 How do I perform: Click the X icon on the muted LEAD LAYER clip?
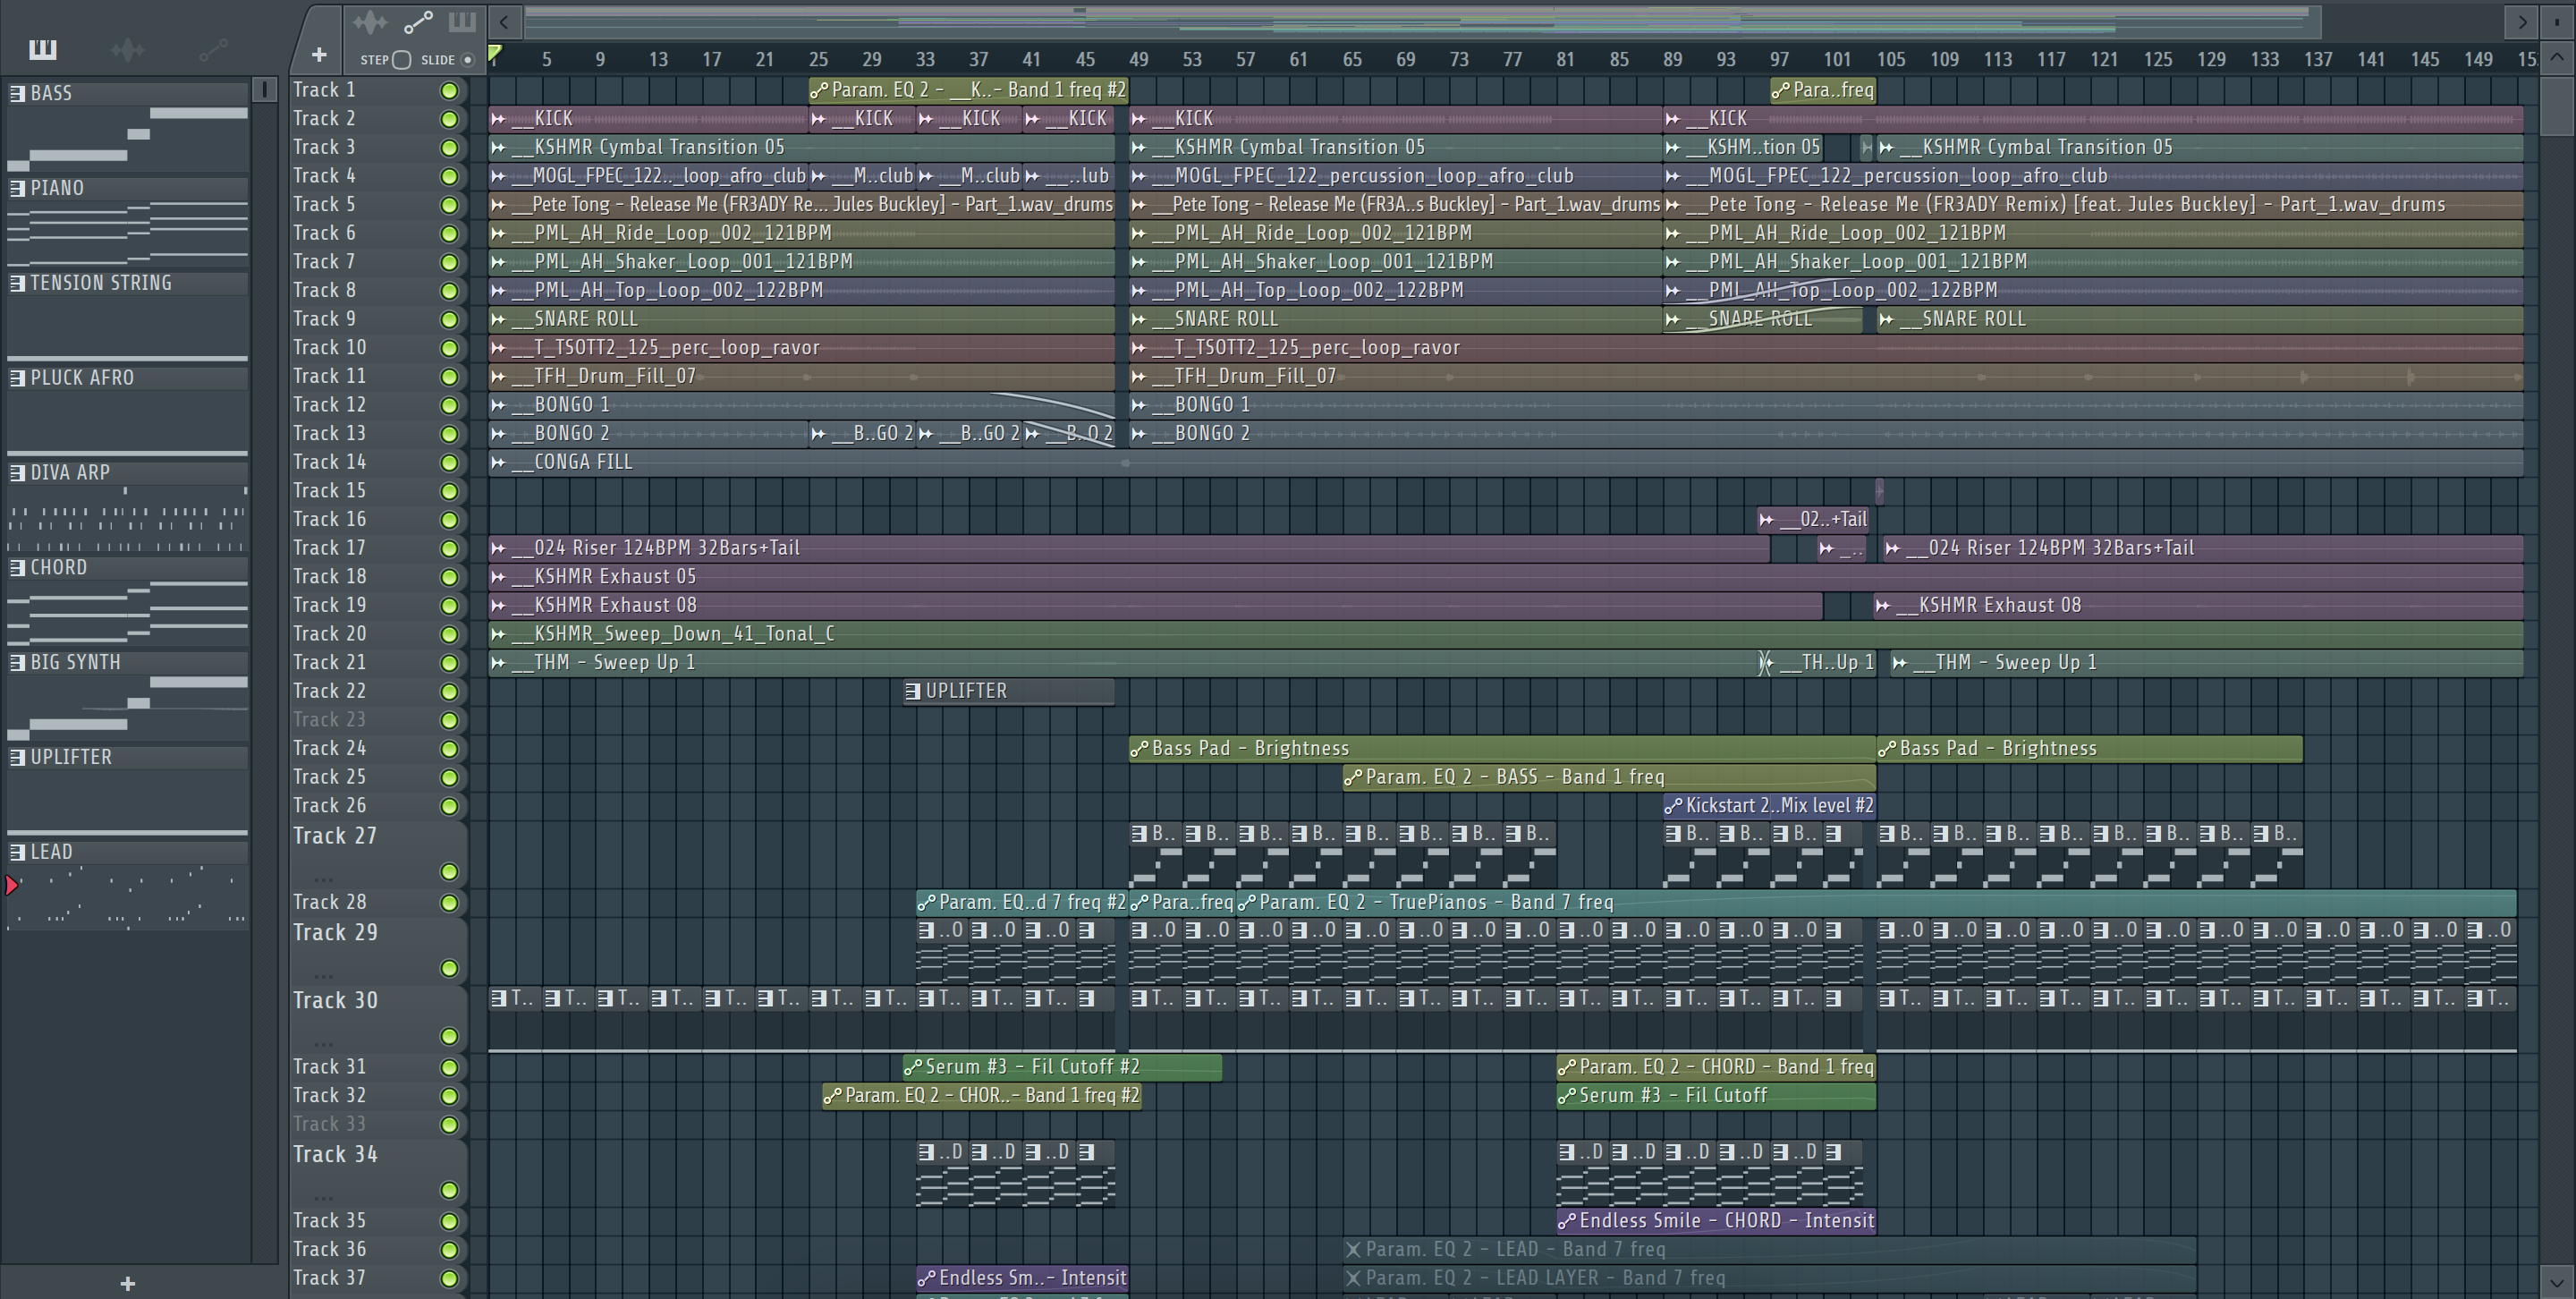[1353, 1278]
